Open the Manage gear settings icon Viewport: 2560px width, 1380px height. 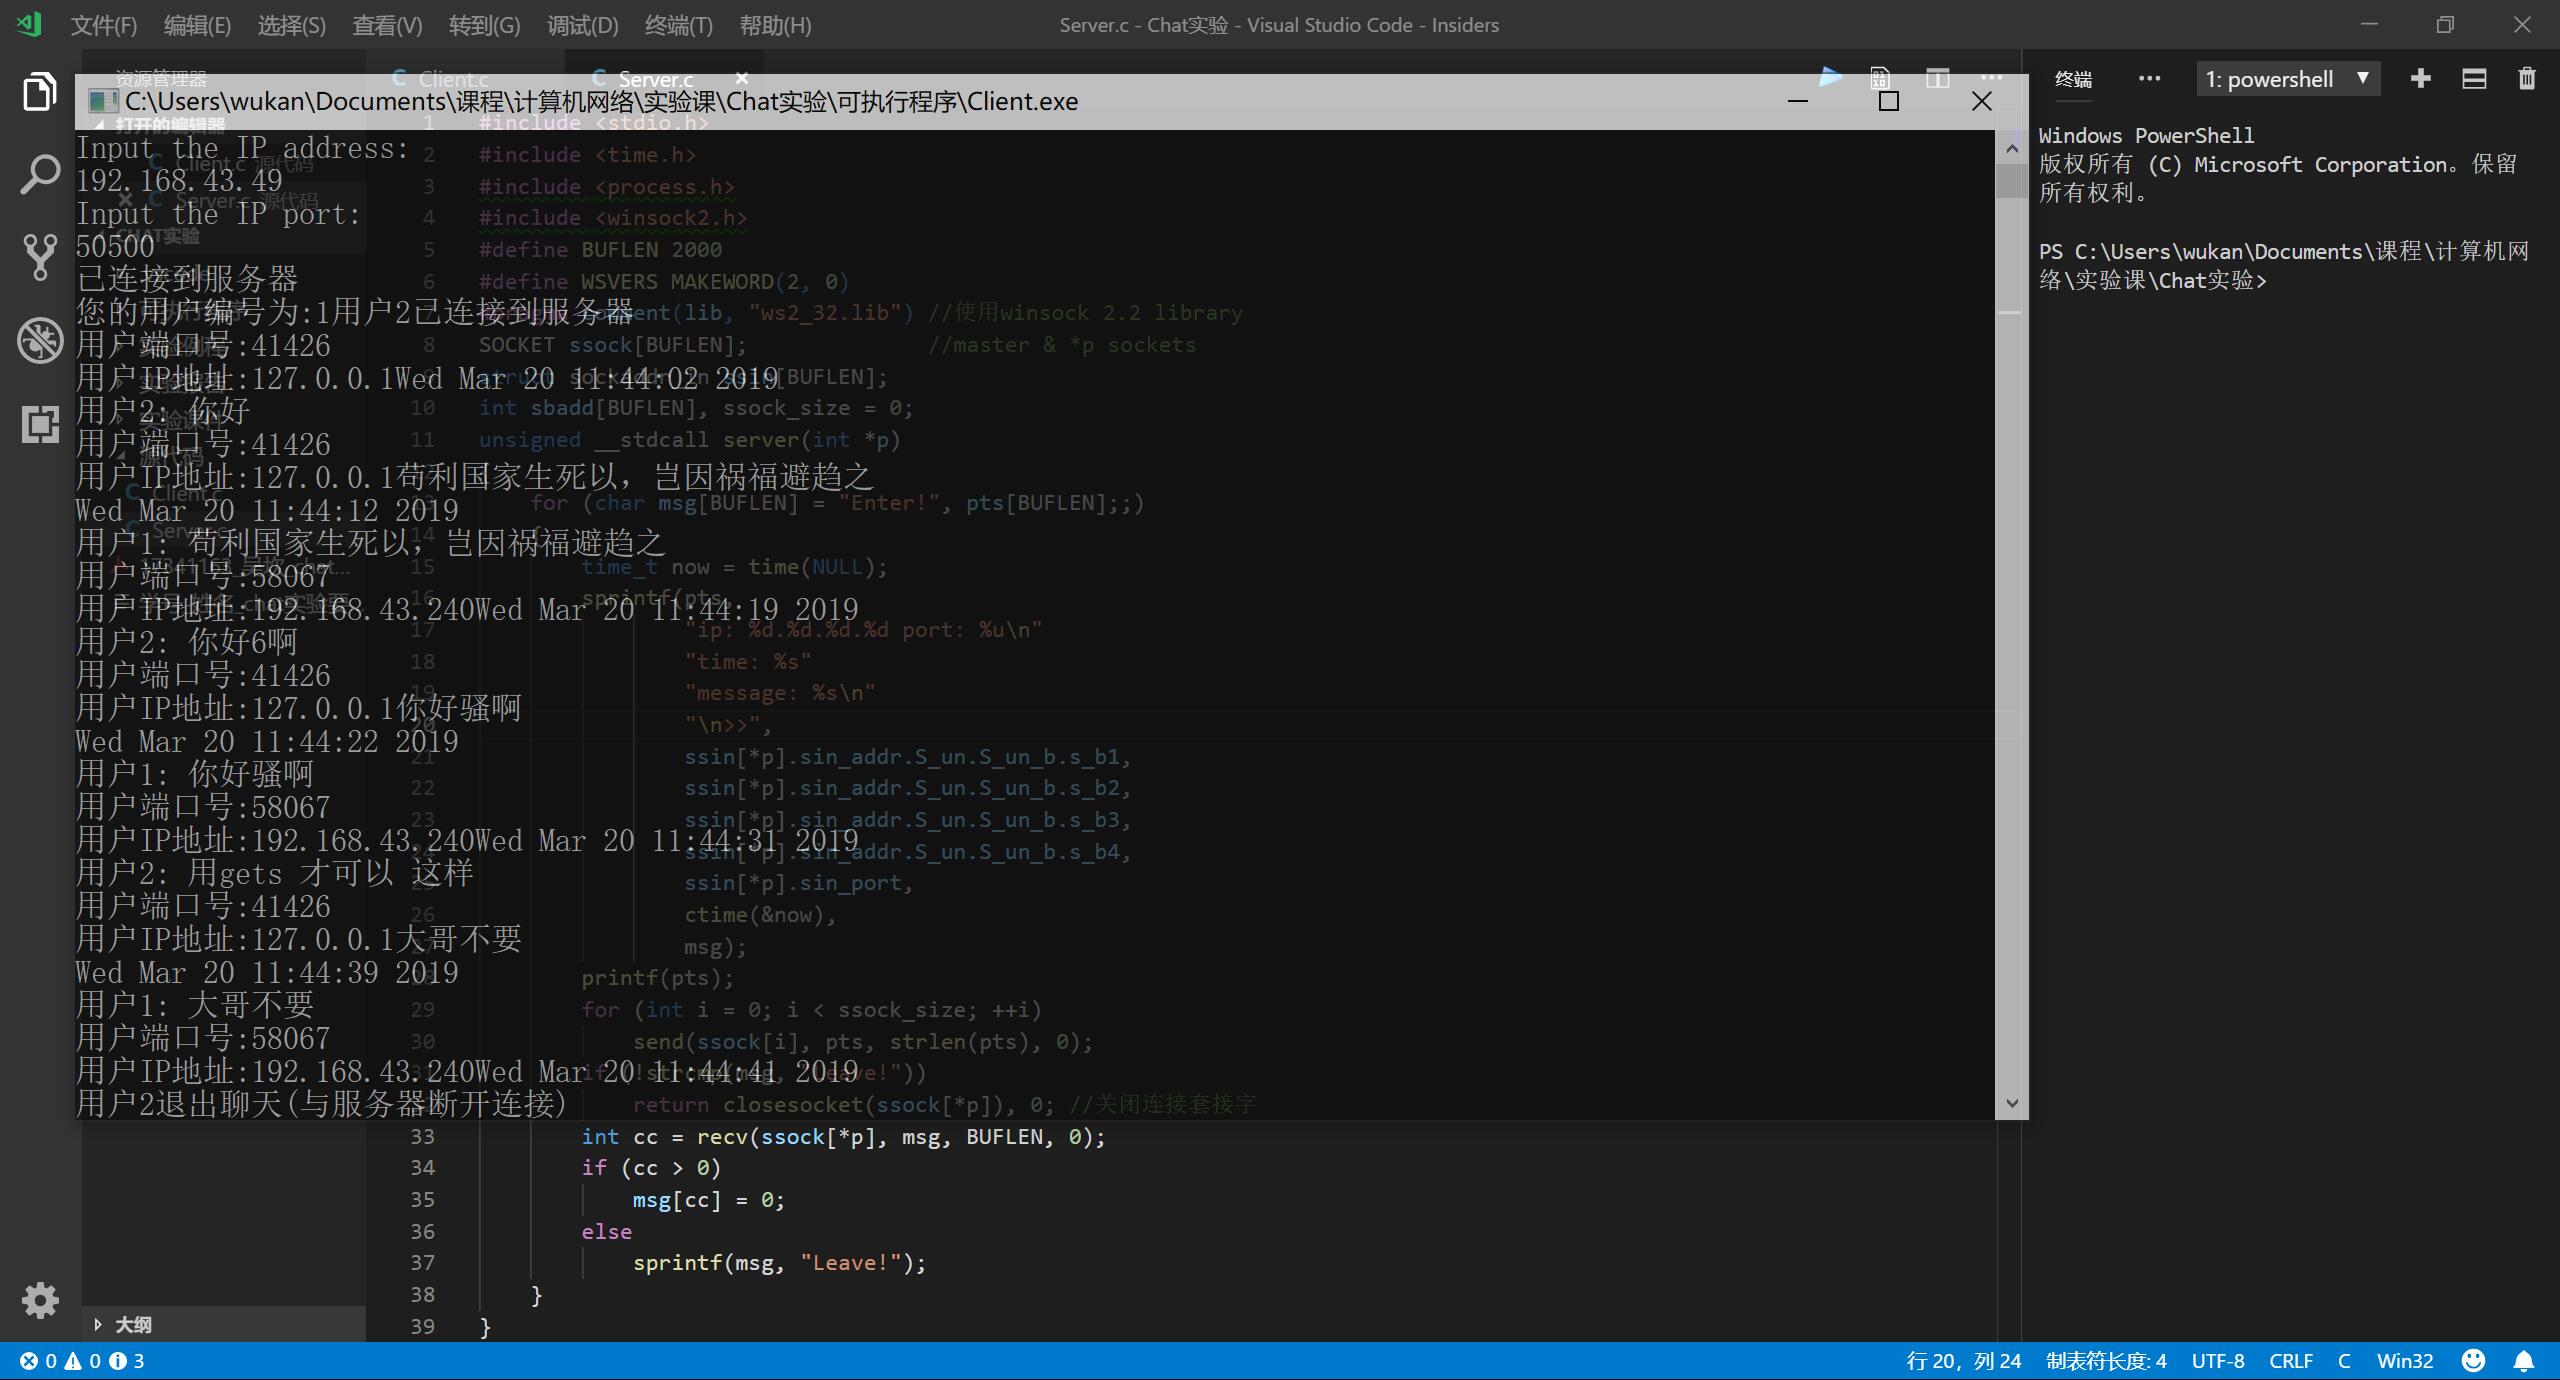click(x=39, y=1300)
